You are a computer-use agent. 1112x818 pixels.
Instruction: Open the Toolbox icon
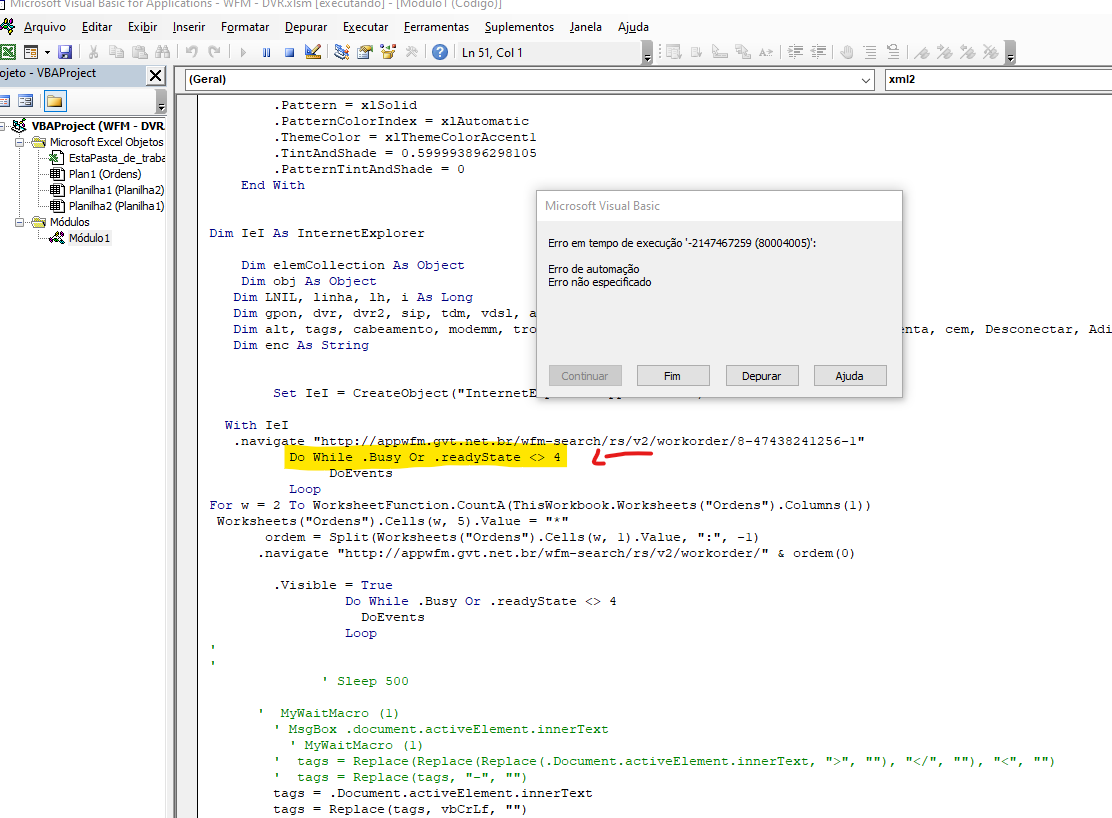pyautogui.click(x=411, y=52)
